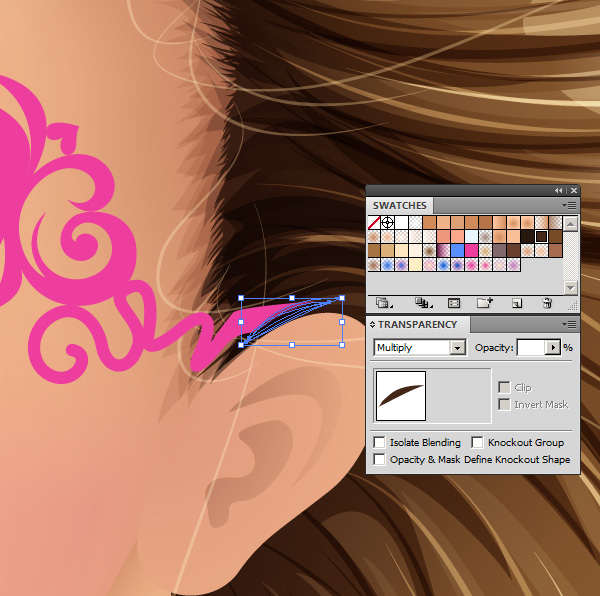Check Opacity & Mask Define Knockout Shape
This screenshot has height=596, width=600.
tap(379, 459)
